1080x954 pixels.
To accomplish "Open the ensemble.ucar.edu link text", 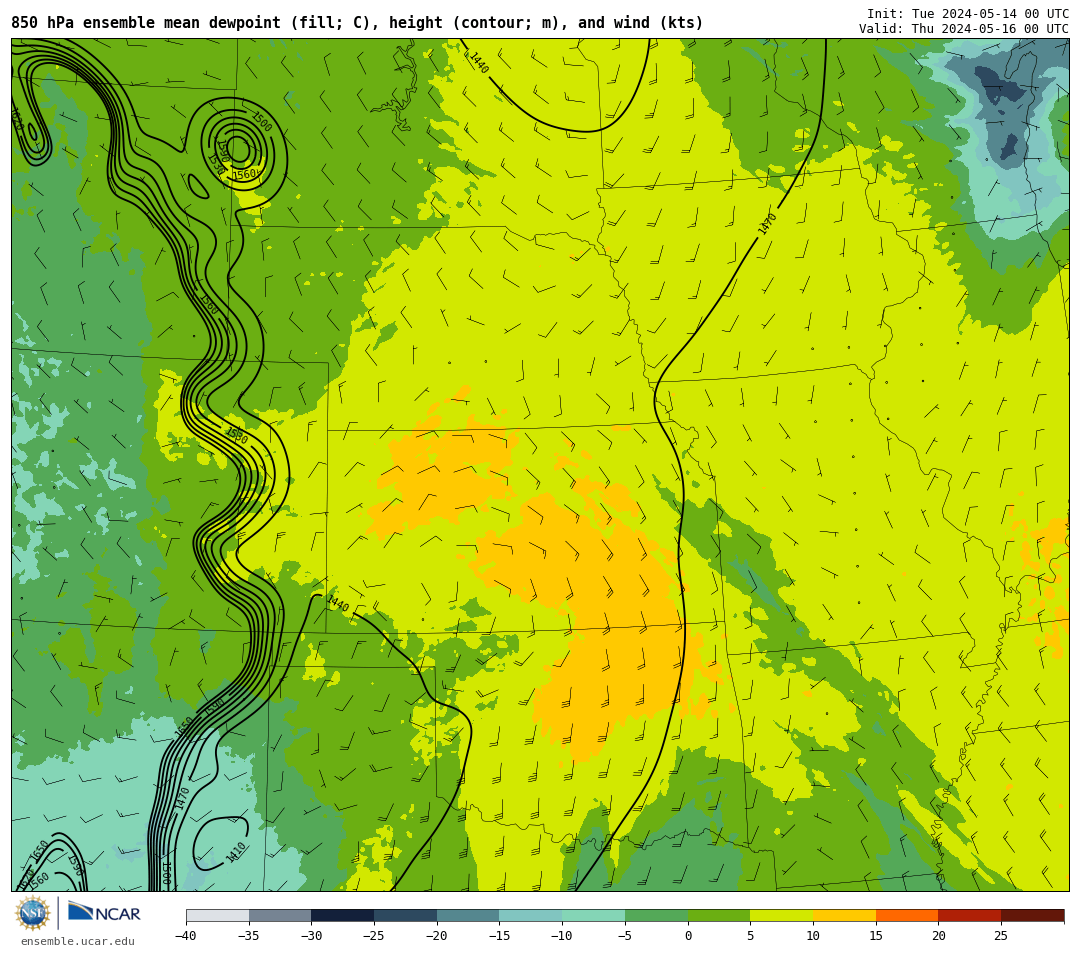I will click(x=78, y=942).
